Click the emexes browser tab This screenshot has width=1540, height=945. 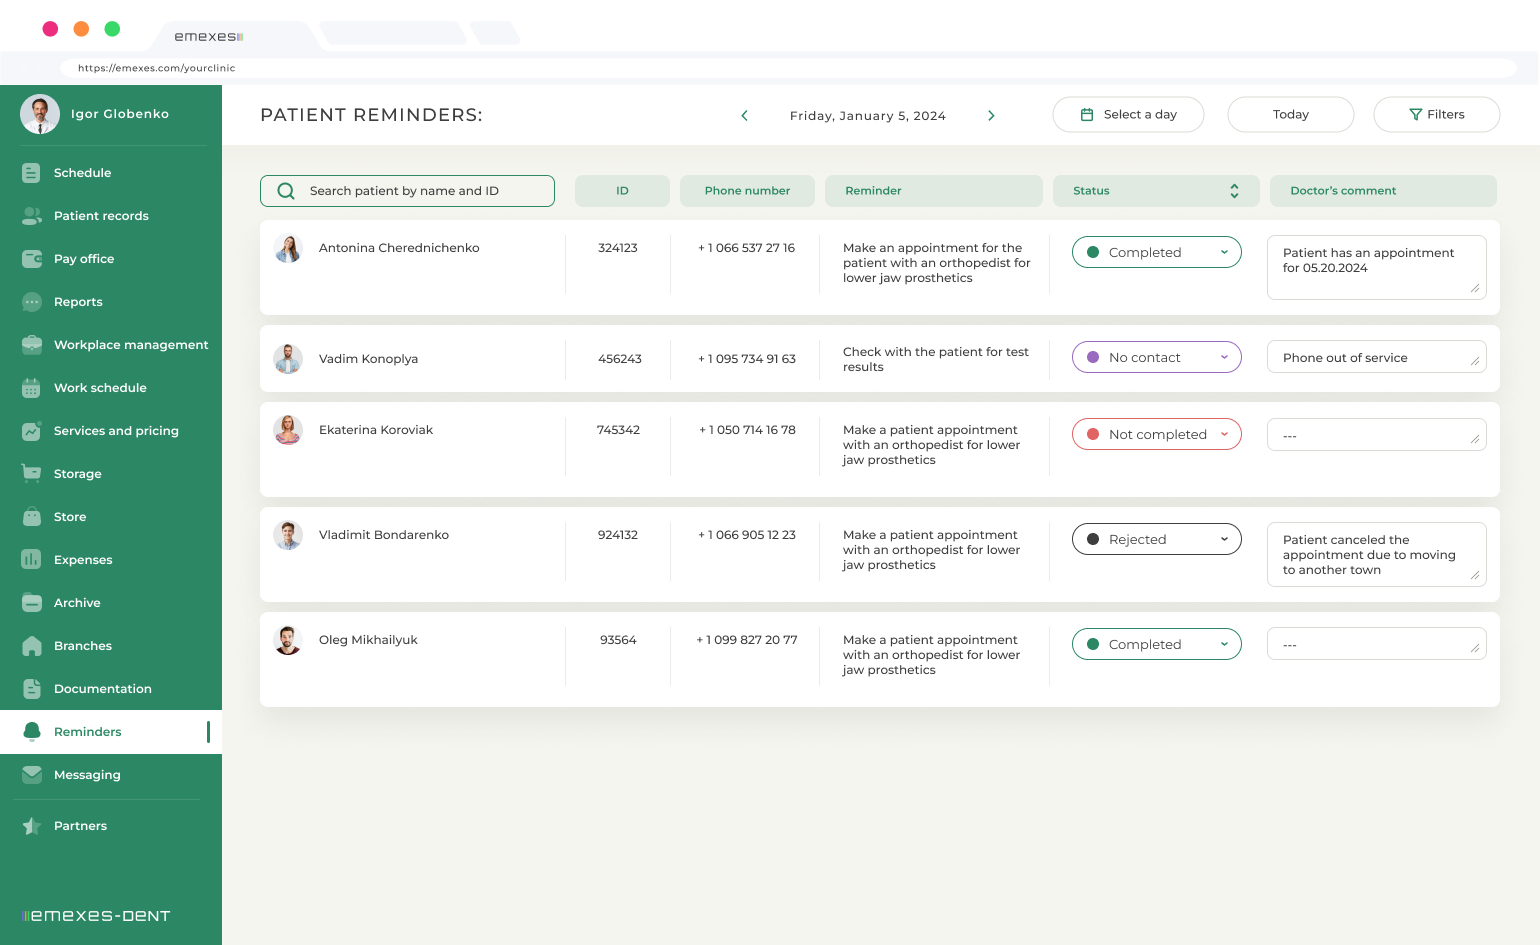click(235, 36)
